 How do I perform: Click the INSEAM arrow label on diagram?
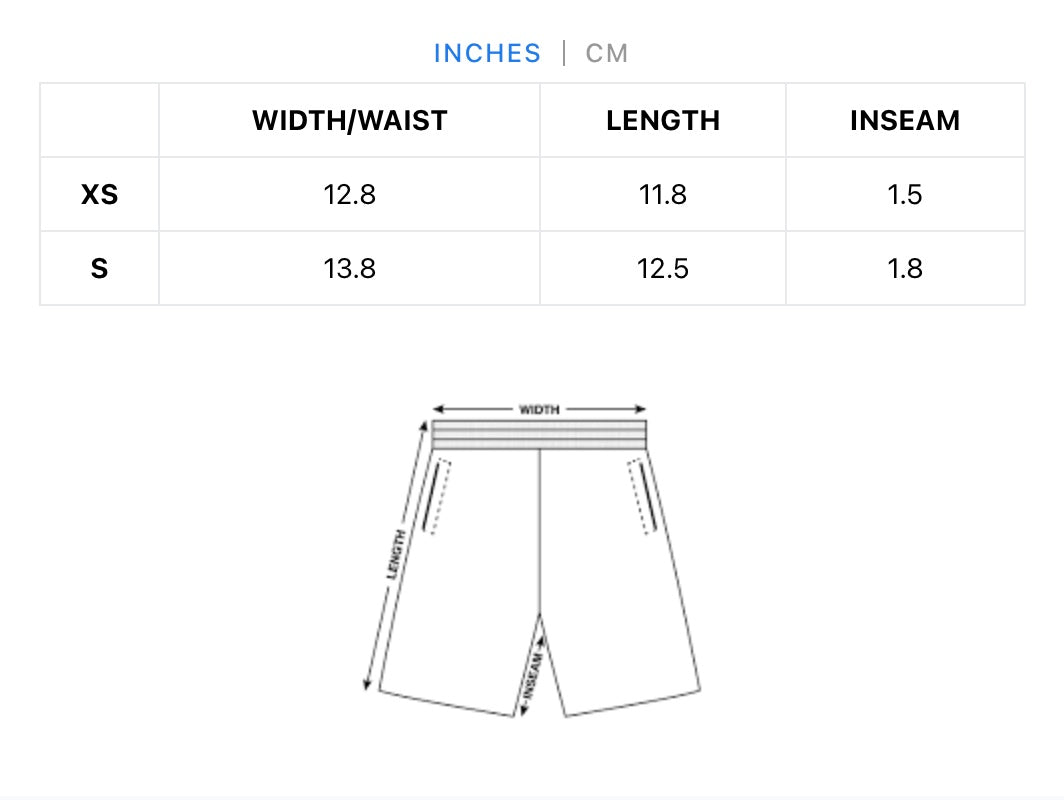[532, 676]
